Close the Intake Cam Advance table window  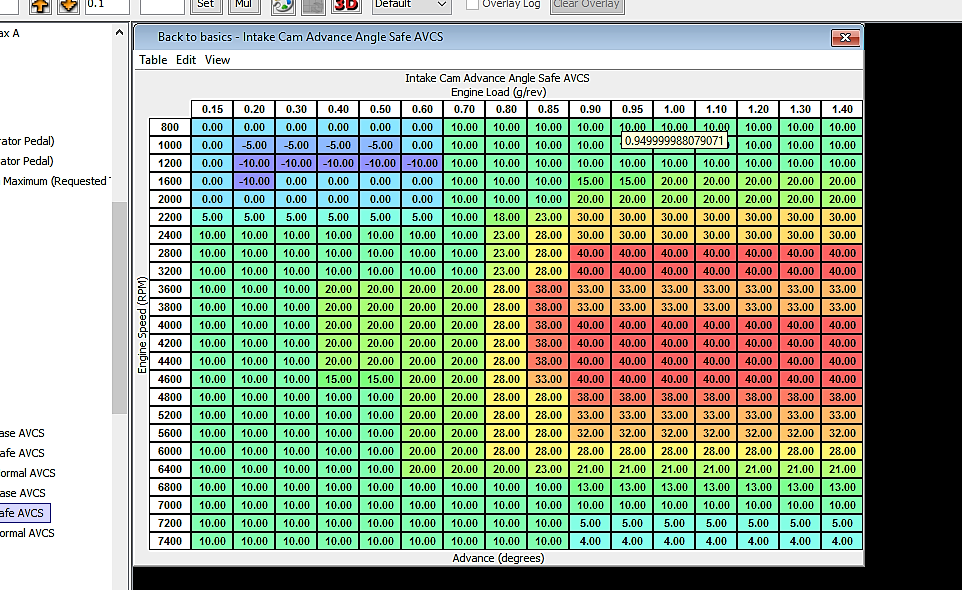(845, 37)
